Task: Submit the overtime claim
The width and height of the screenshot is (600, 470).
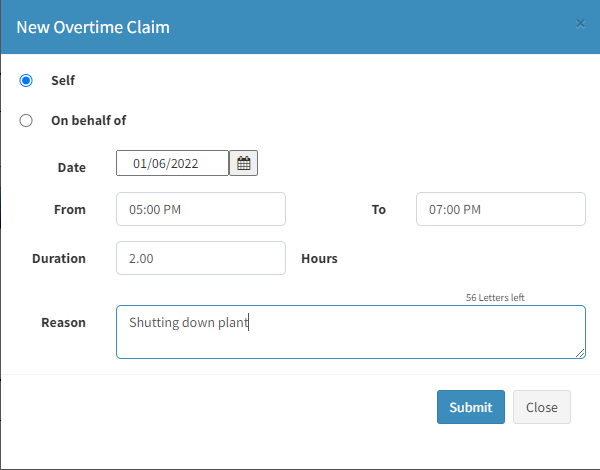Action: pyautogui.click(x=471, y=407)
